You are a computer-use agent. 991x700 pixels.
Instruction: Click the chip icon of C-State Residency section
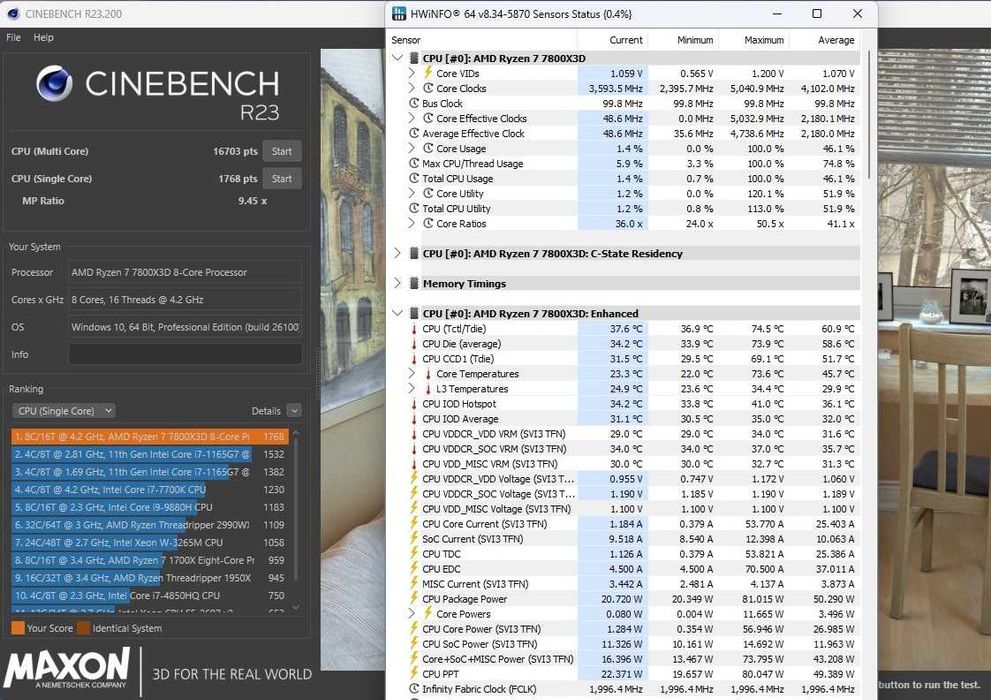pyautogui.click(x=414, y=253)
